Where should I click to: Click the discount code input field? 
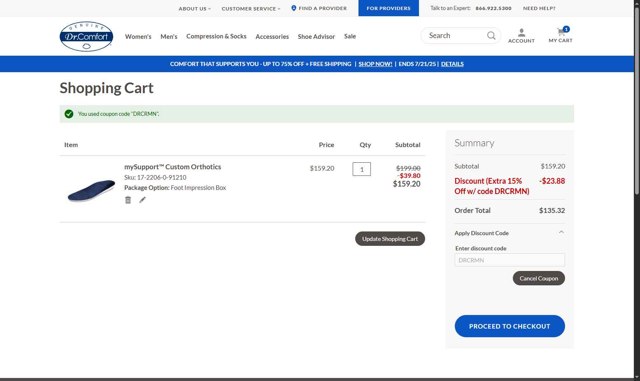click(509, 260)
